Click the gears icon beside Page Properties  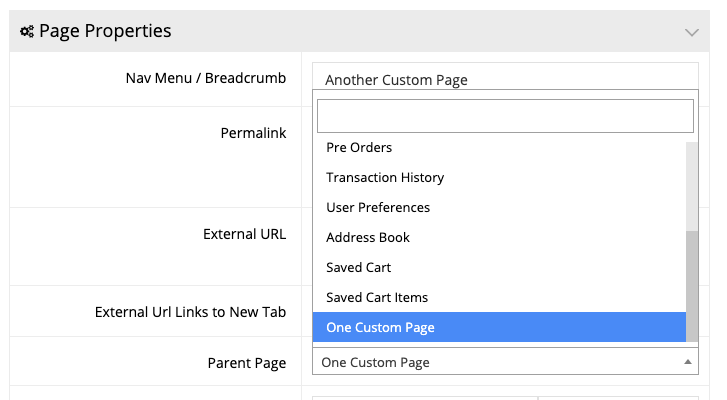point(27,32)
